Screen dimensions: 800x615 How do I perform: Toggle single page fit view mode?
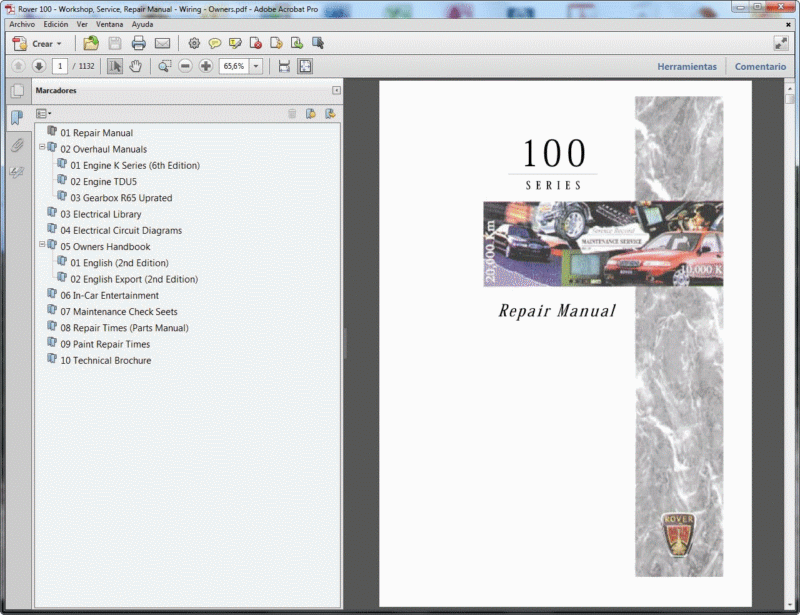pos(303,66)
